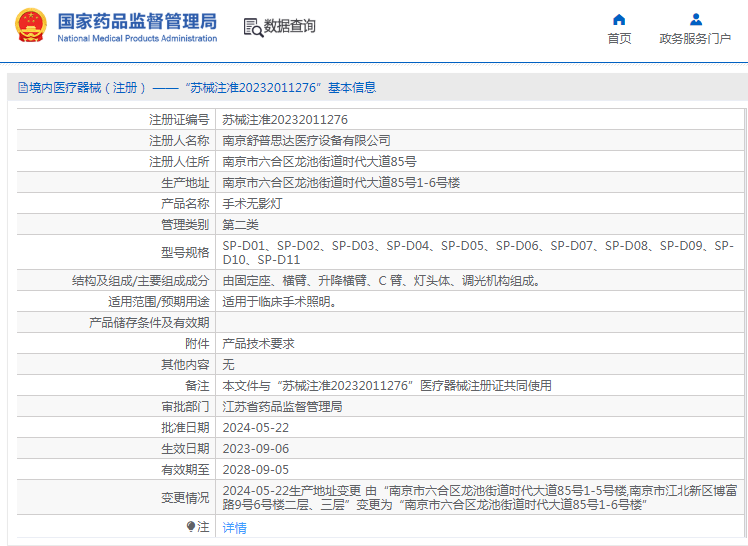
Task: Click the 有效期至 row label
Action: click(x=185, y=470)
